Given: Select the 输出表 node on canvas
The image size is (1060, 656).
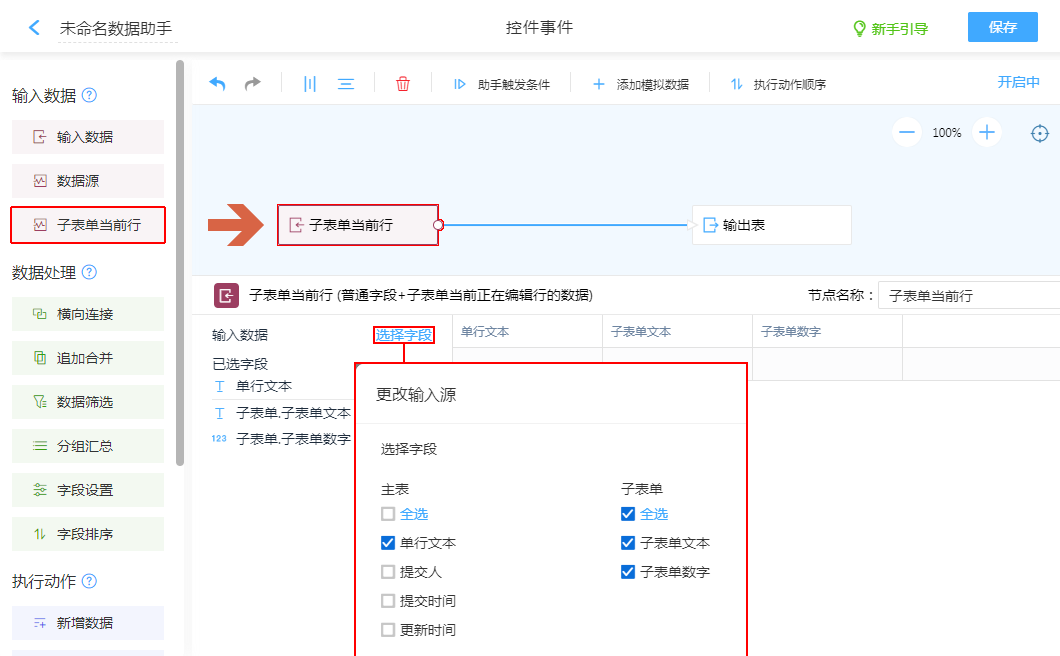Looking at the screenshot, I should click(771, 225).
